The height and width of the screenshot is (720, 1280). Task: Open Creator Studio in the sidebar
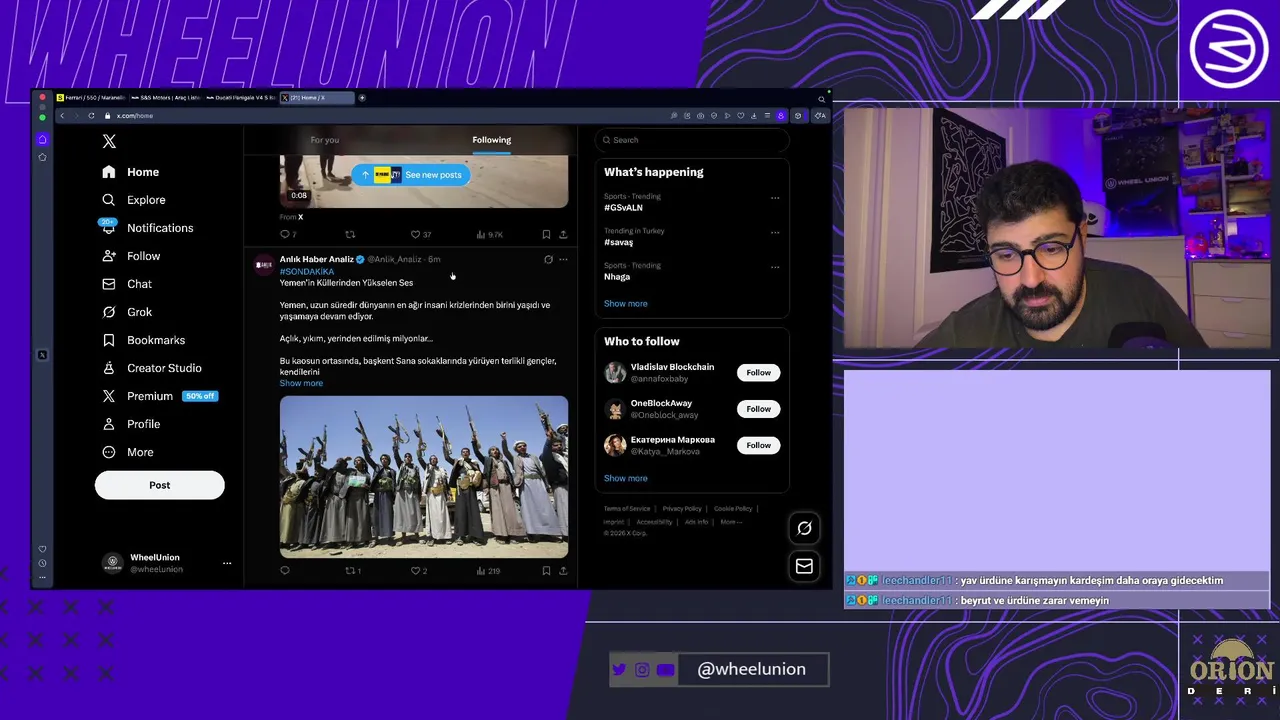152,368
